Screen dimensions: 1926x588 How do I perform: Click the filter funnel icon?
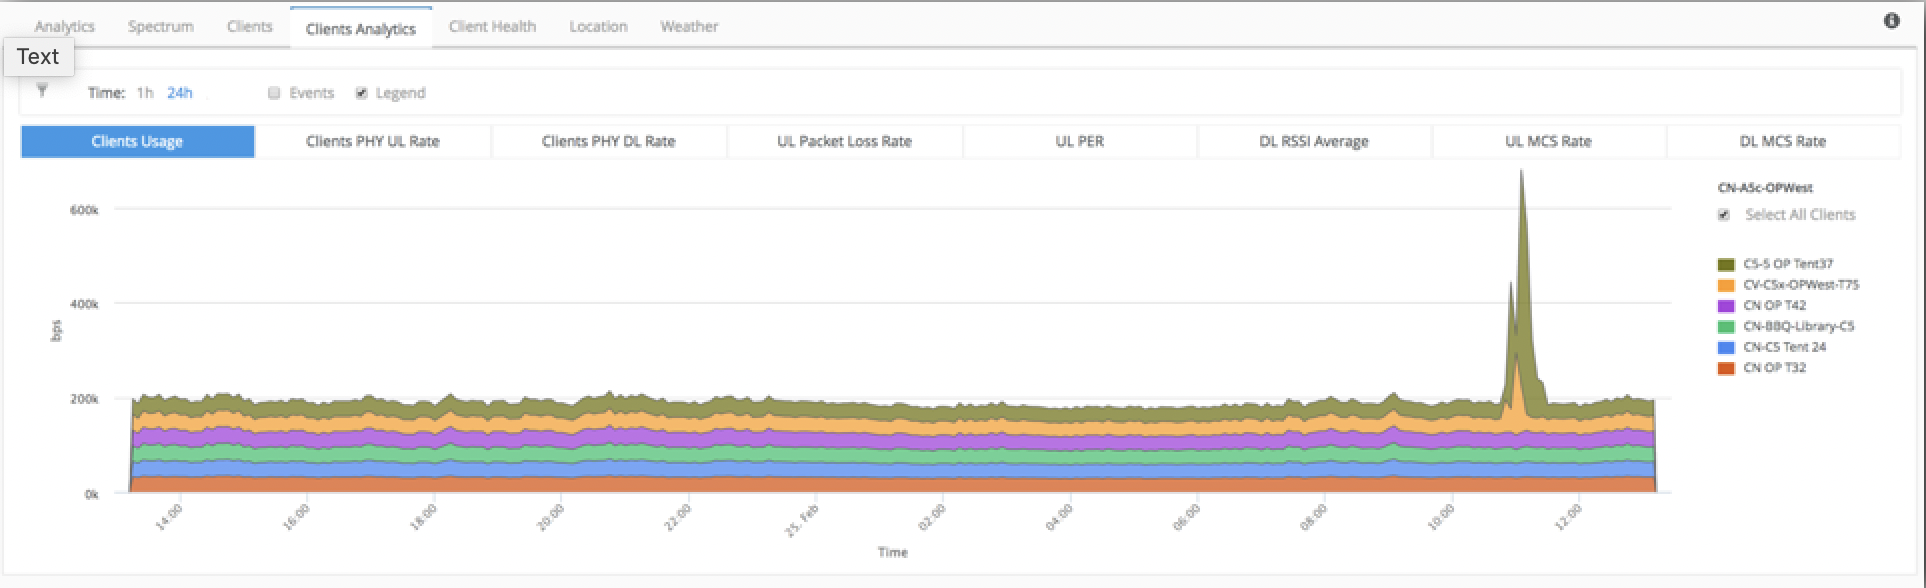42,91
